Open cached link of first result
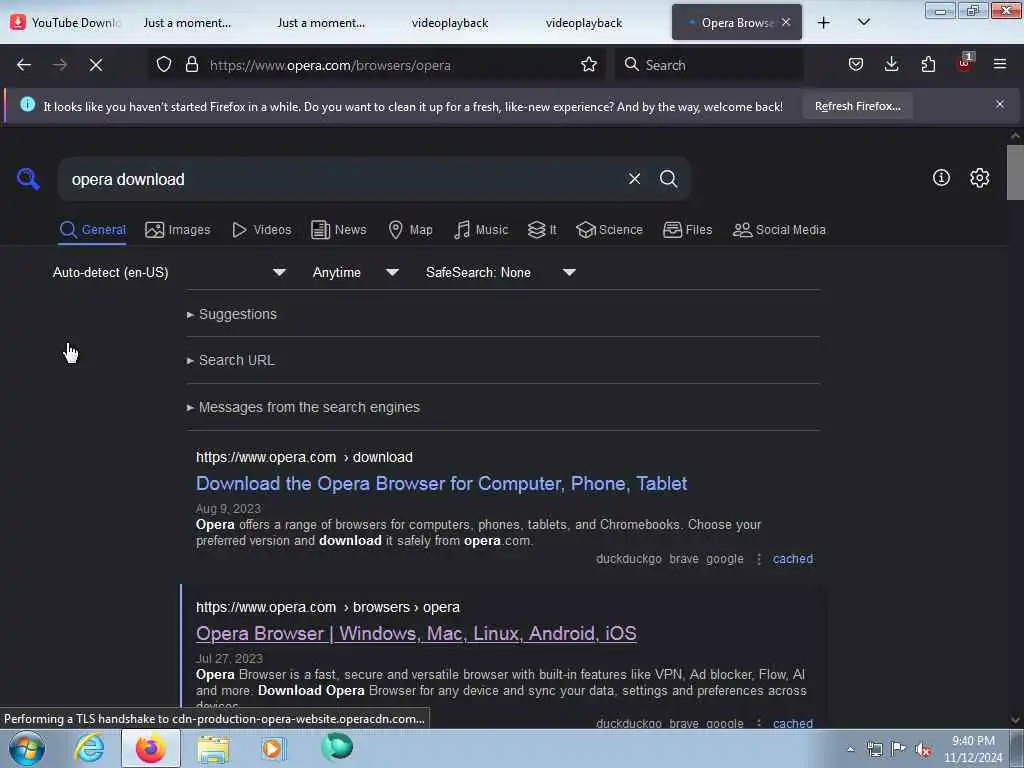Screen dimensions: 1024x768 pyautogui.click(x=793, y=559)
